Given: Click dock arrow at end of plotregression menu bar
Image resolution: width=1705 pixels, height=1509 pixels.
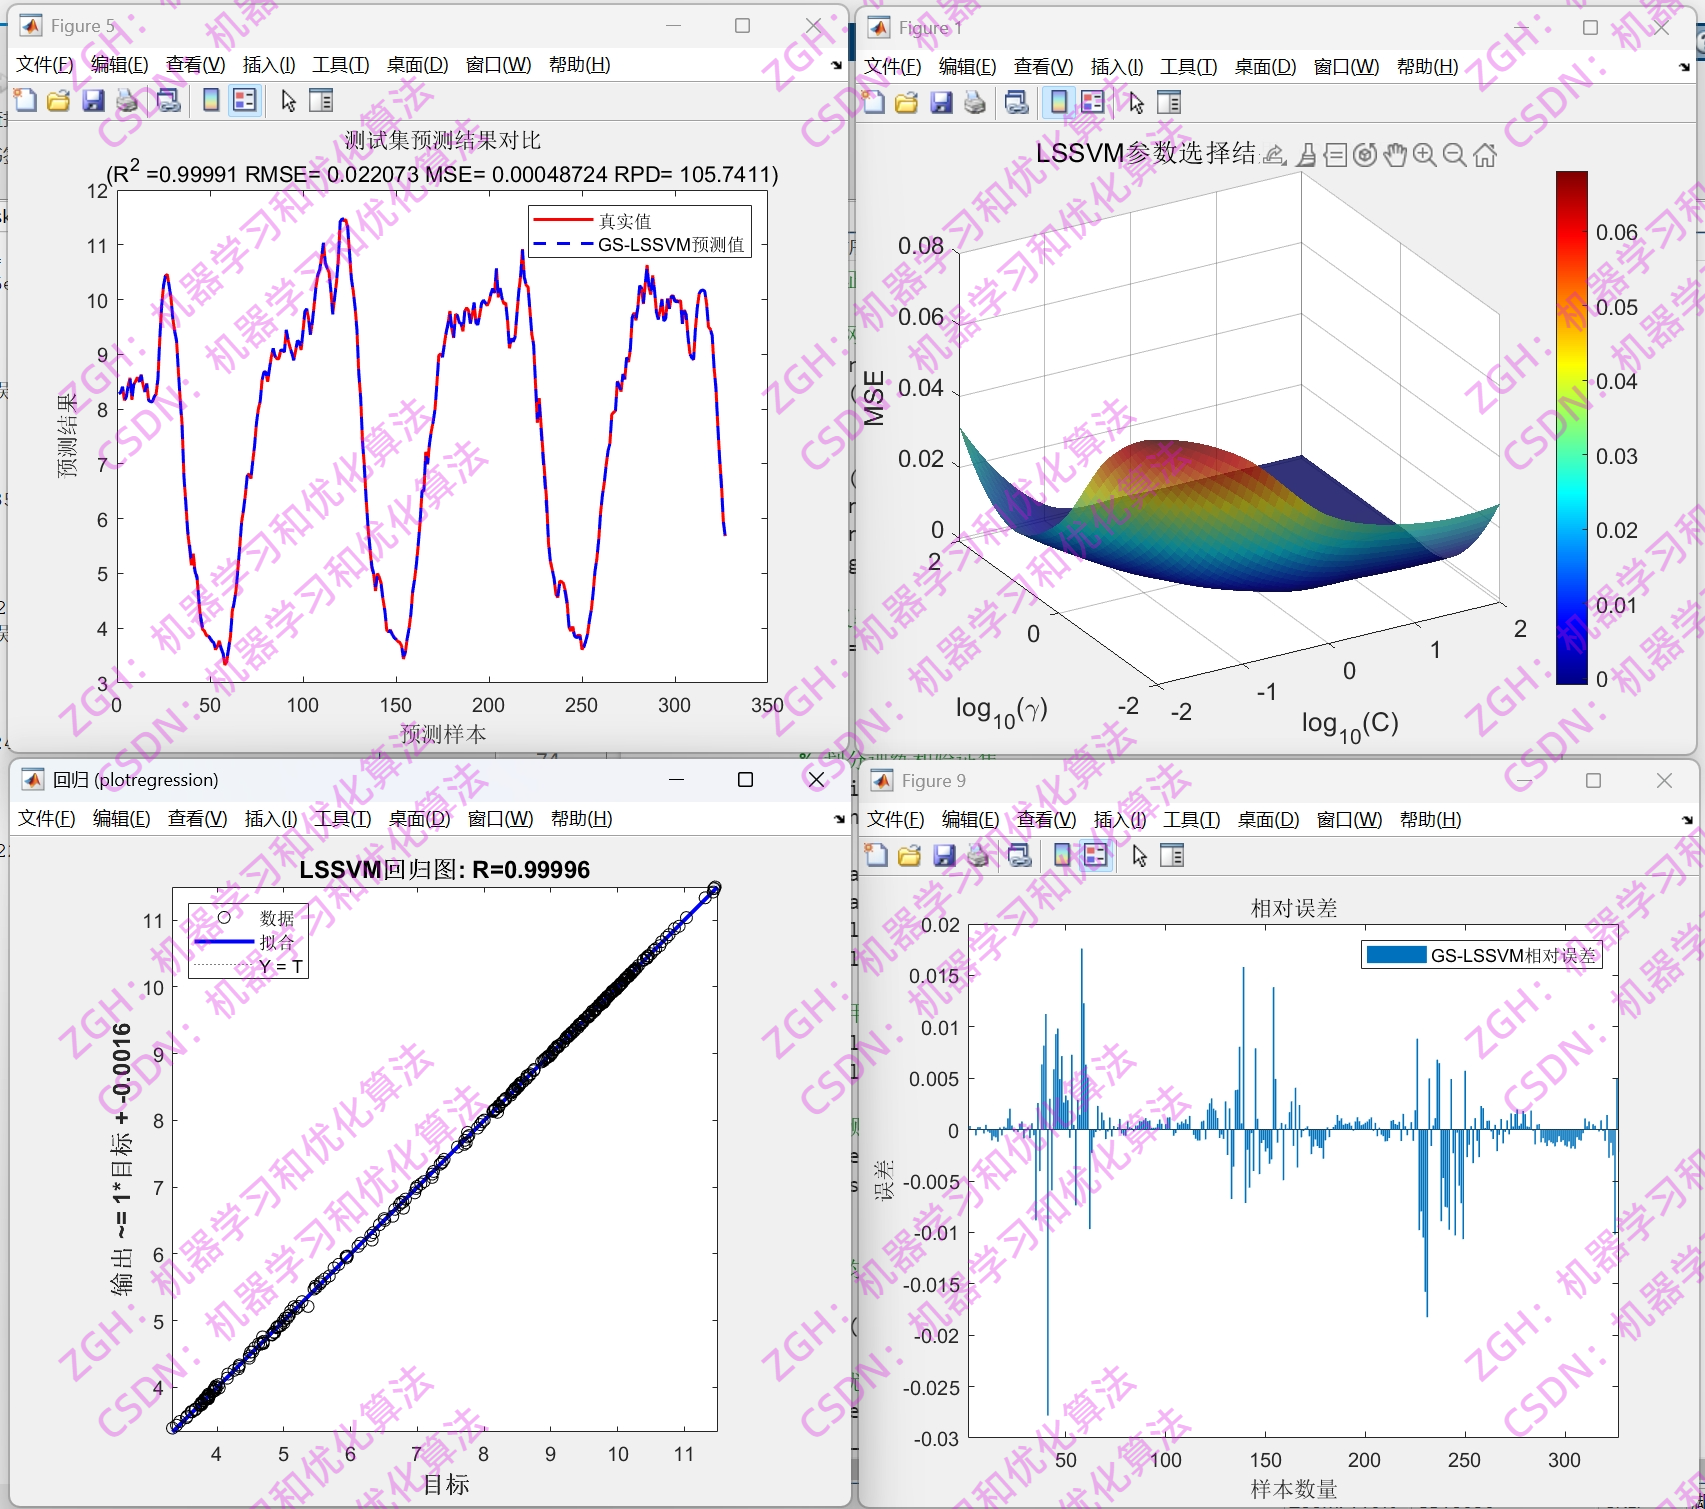Looking at the screenshot, I should click(x=839, y=819).
